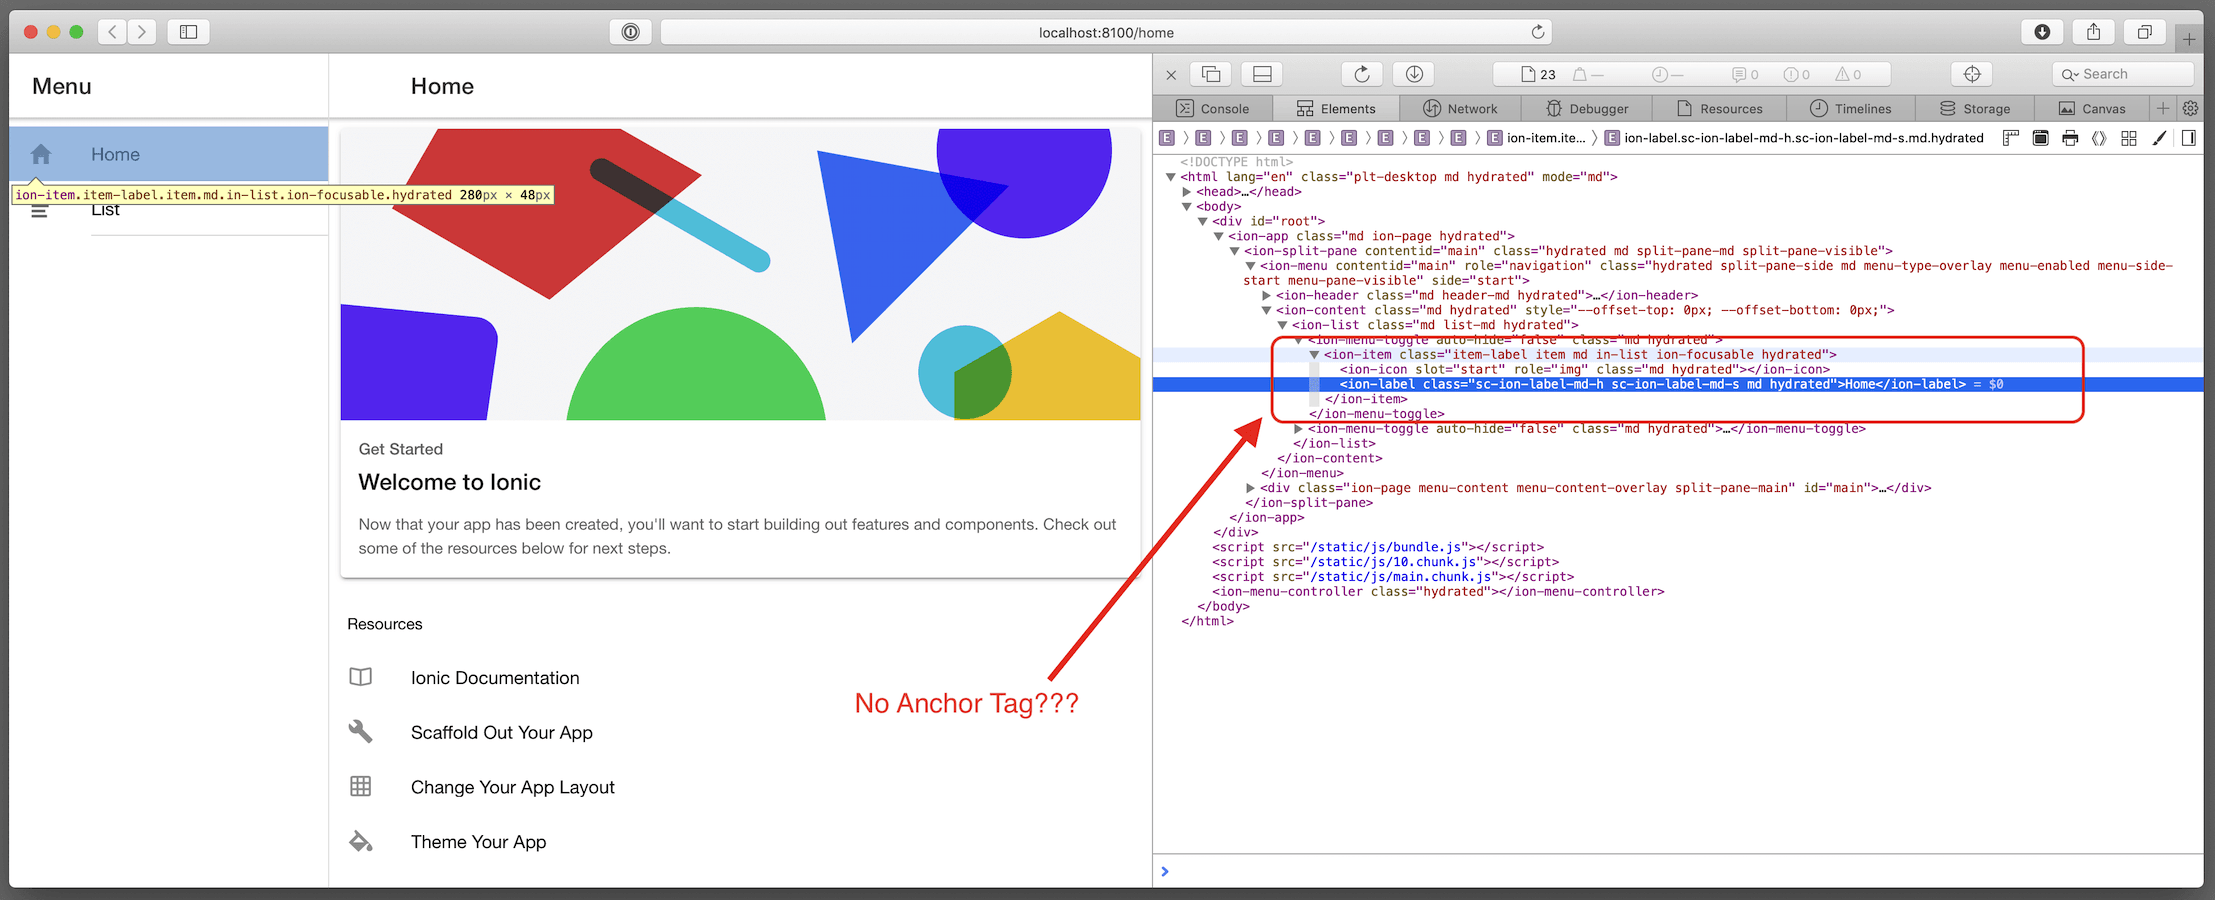2215x900 pixels.
Task: Switch to Network tab
Action: pyautogui.click(x=1460, y=108)
